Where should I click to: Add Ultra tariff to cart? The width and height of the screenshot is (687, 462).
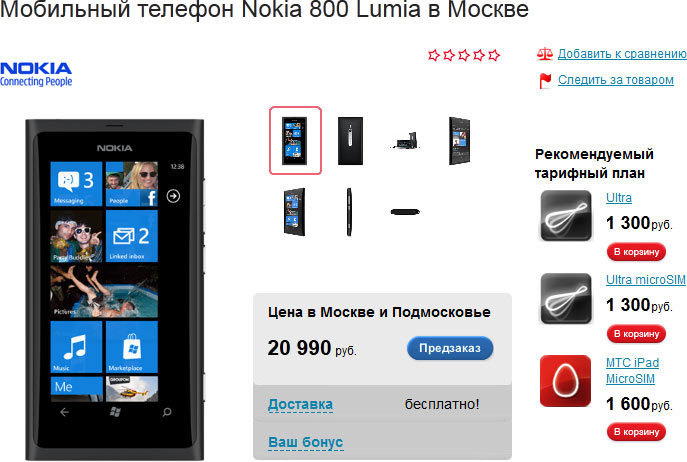click(x=636, y=252)
